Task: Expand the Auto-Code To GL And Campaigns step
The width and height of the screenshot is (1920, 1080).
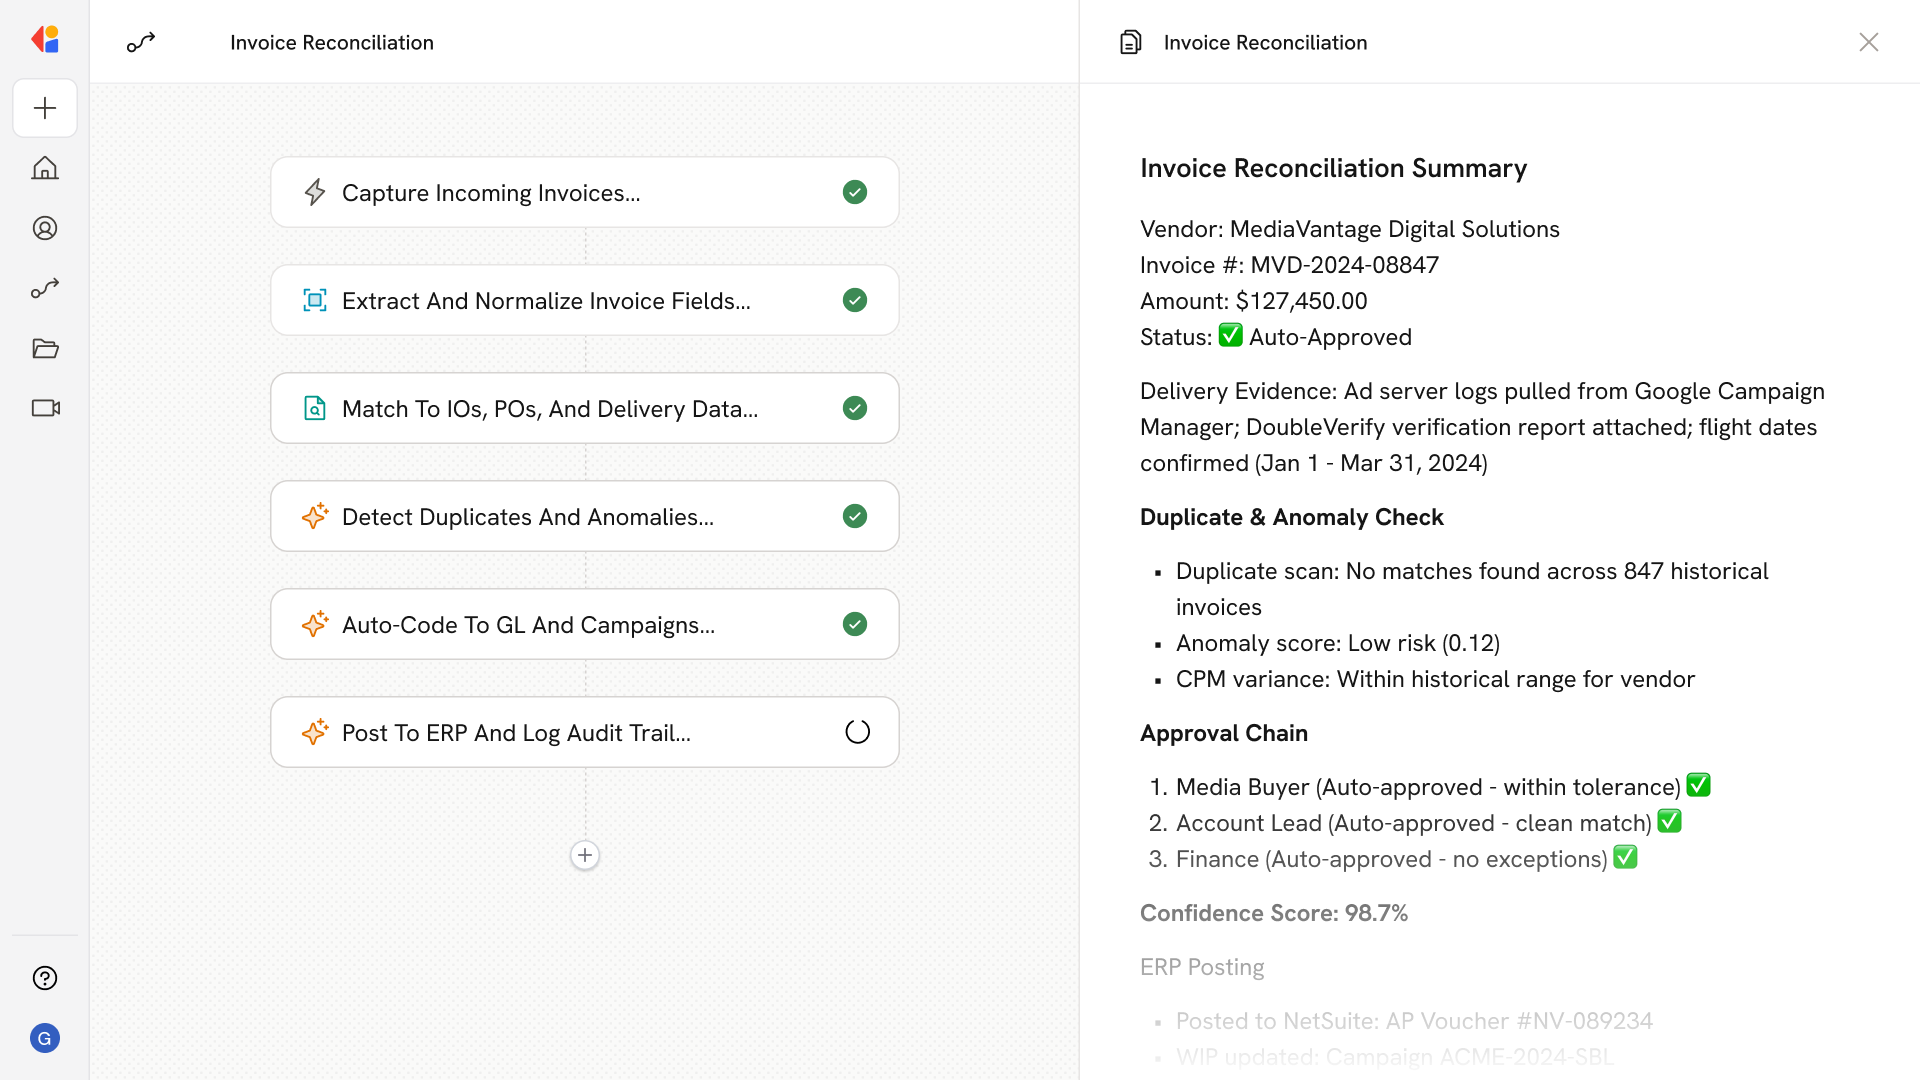Action: pos(528,624)
